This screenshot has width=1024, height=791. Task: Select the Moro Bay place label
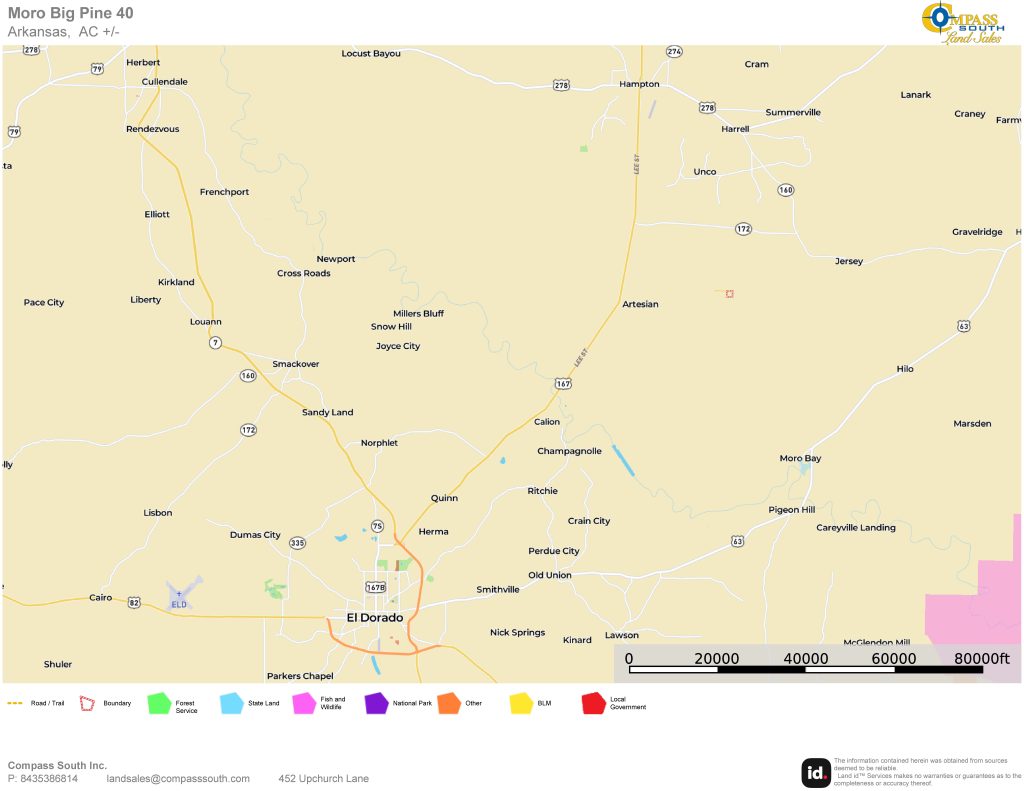coord(800,458)
